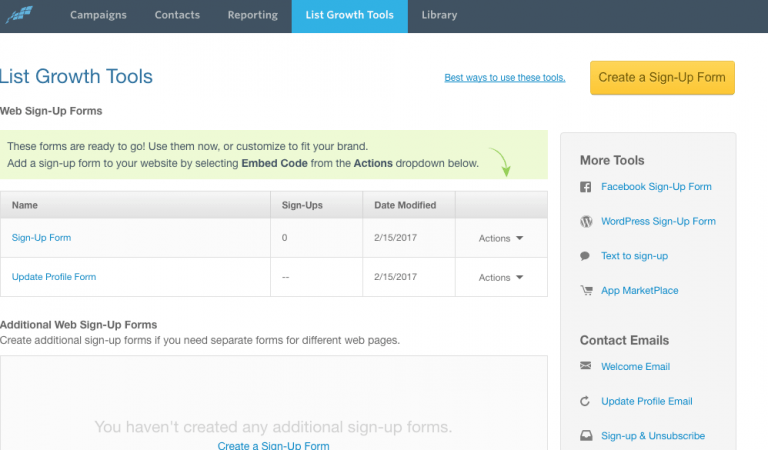Click the Update Profile Email refresh icon
The image size is (768, 450).
[585, 402]
